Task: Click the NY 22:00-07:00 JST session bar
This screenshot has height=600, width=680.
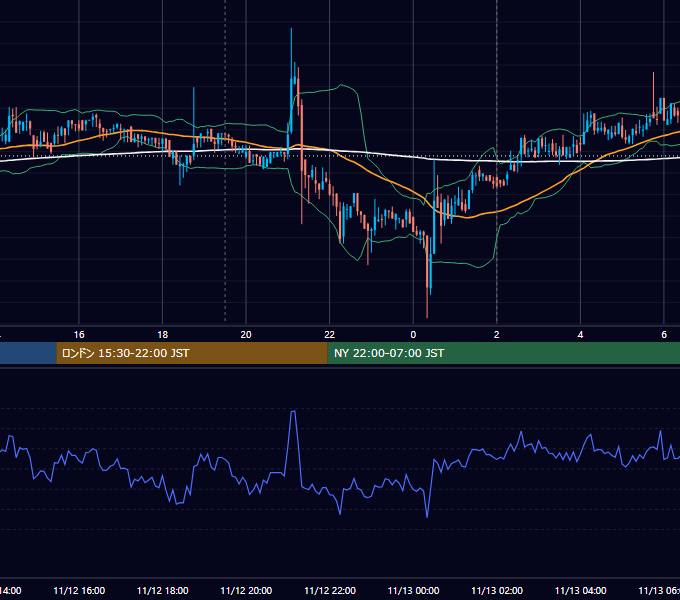Action: (x=503, y=353)
